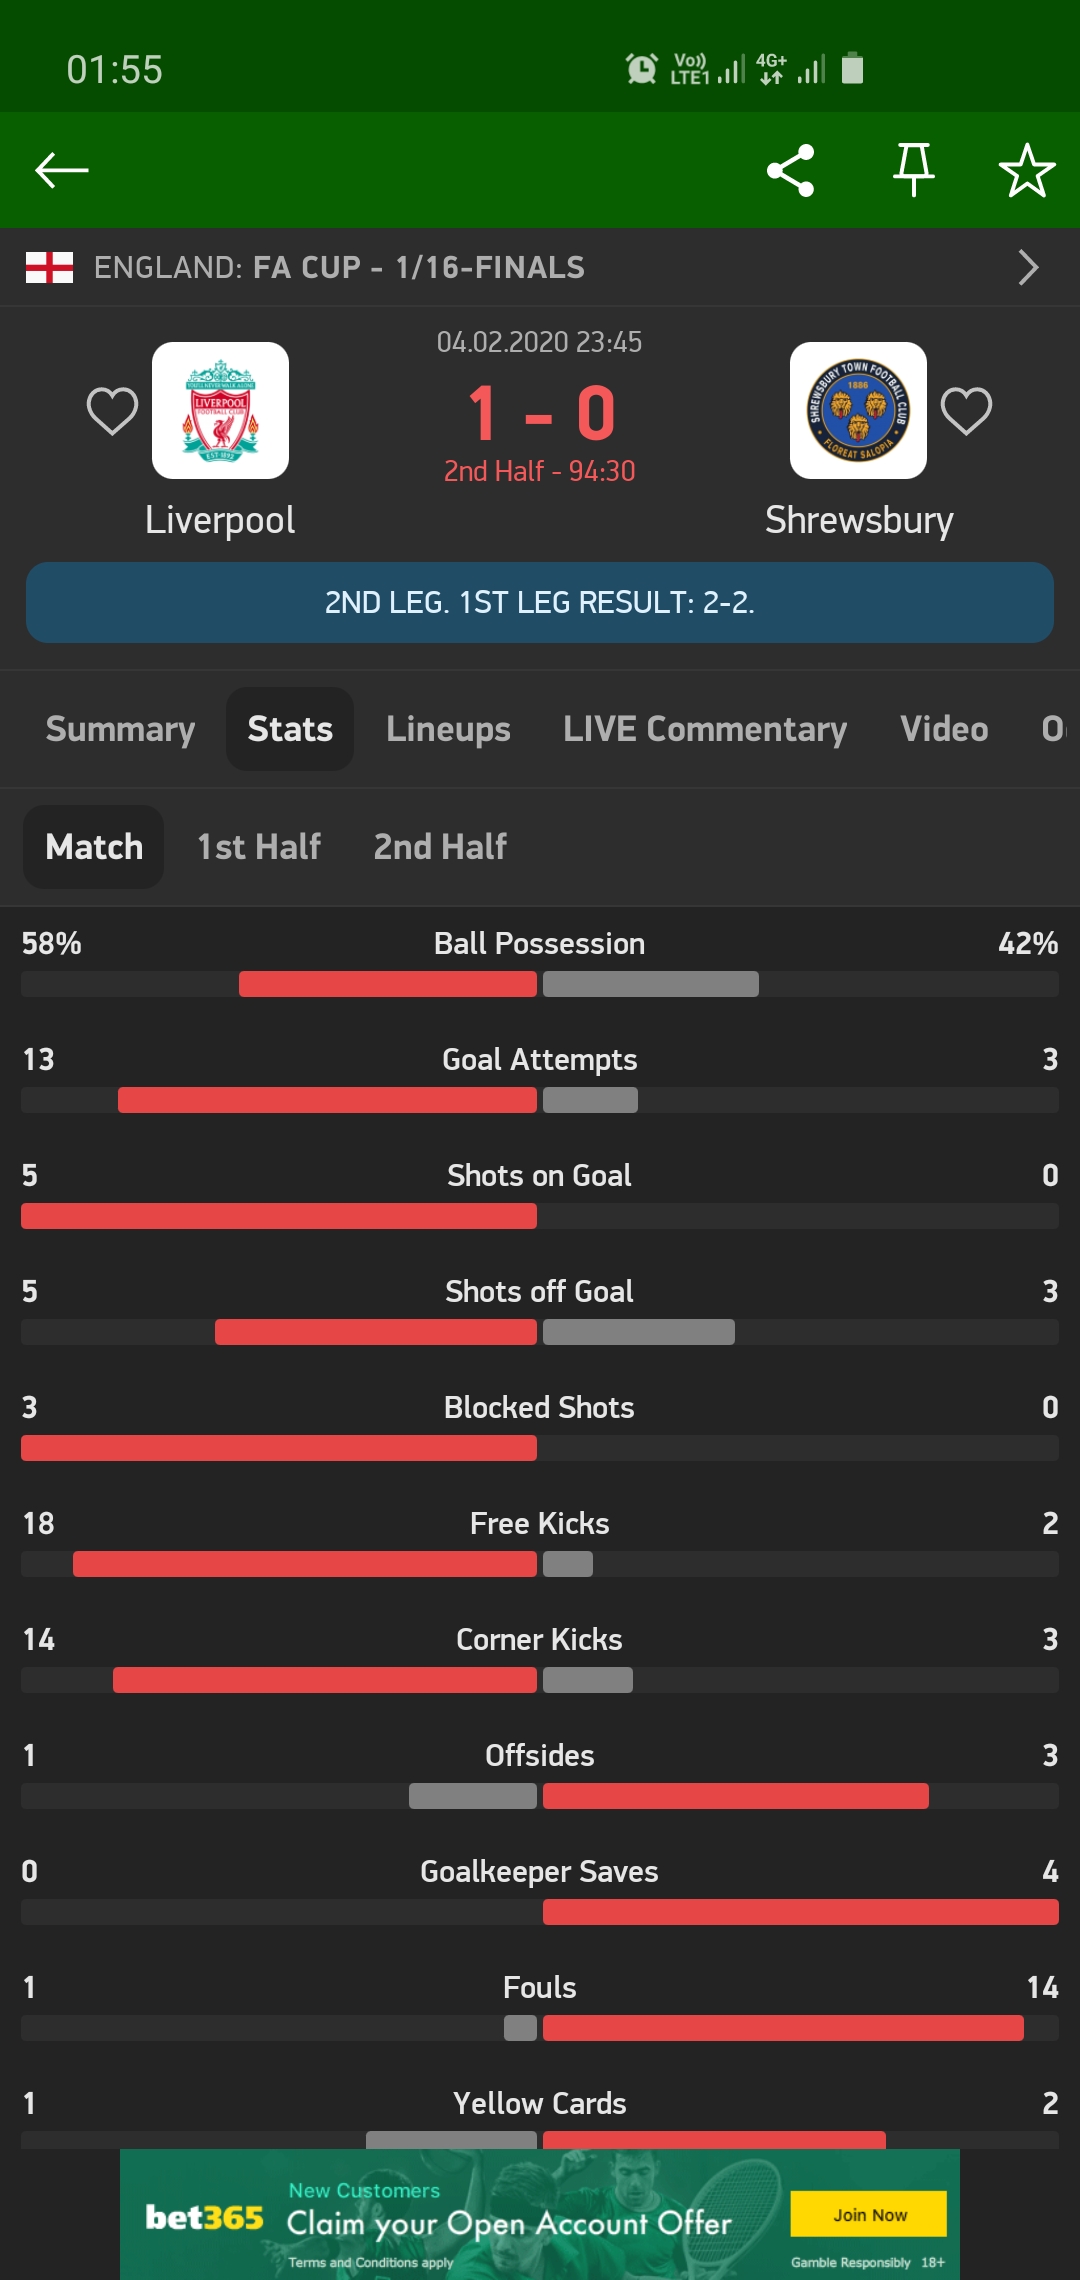Pin this match with the pin icon
Viewport: 1080px width, 2280px height.
pyautogui.click(x=913, y=170)
